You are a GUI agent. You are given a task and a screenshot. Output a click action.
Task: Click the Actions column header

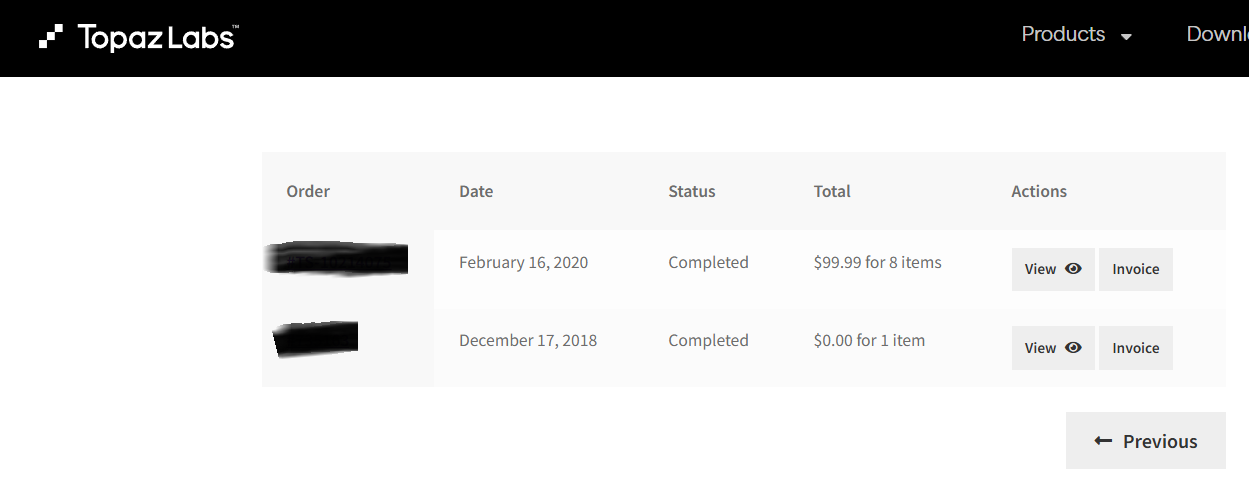(x=1039, y=191)
